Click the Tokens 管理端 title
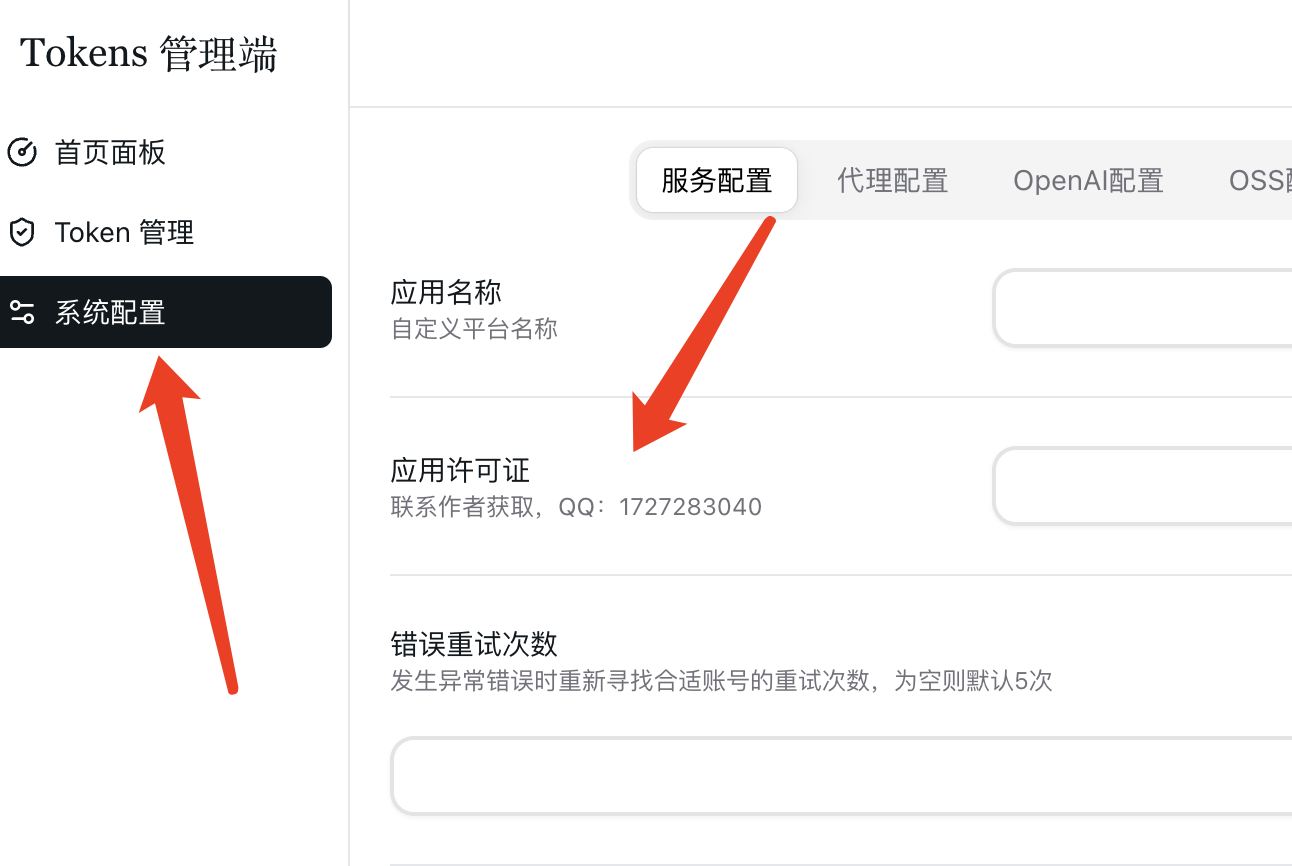This screenshot has height=866, width=1292. point(148,54)
